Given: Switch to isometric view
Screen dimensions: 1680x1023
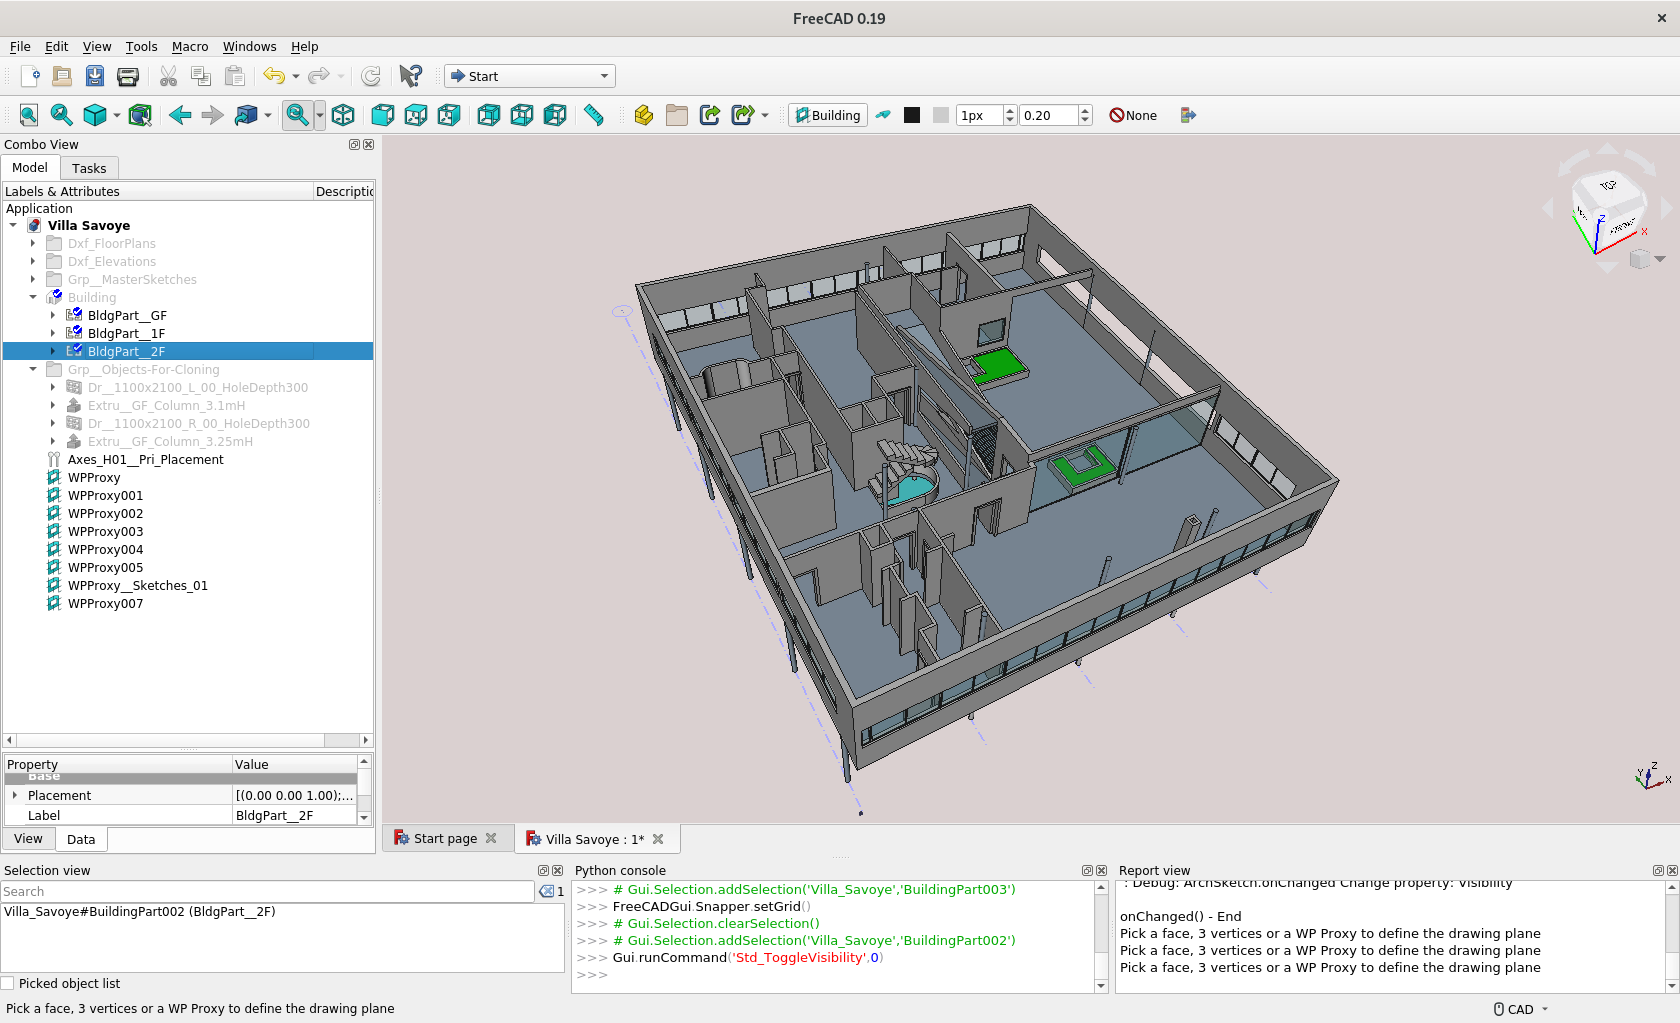Looking at the screenshot, I should (343, 115).
